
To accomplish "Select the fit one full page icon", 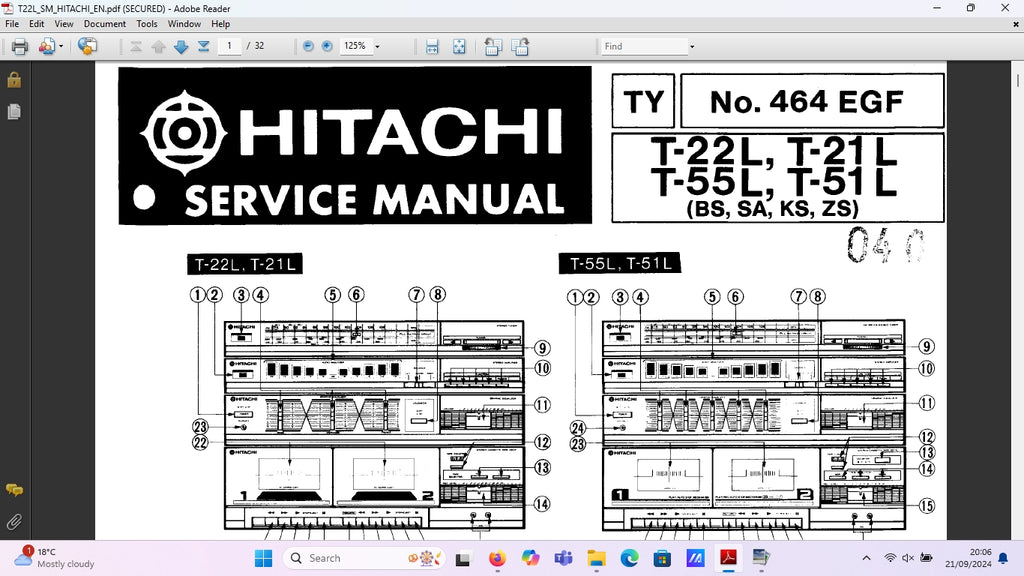I will point(459,46).
